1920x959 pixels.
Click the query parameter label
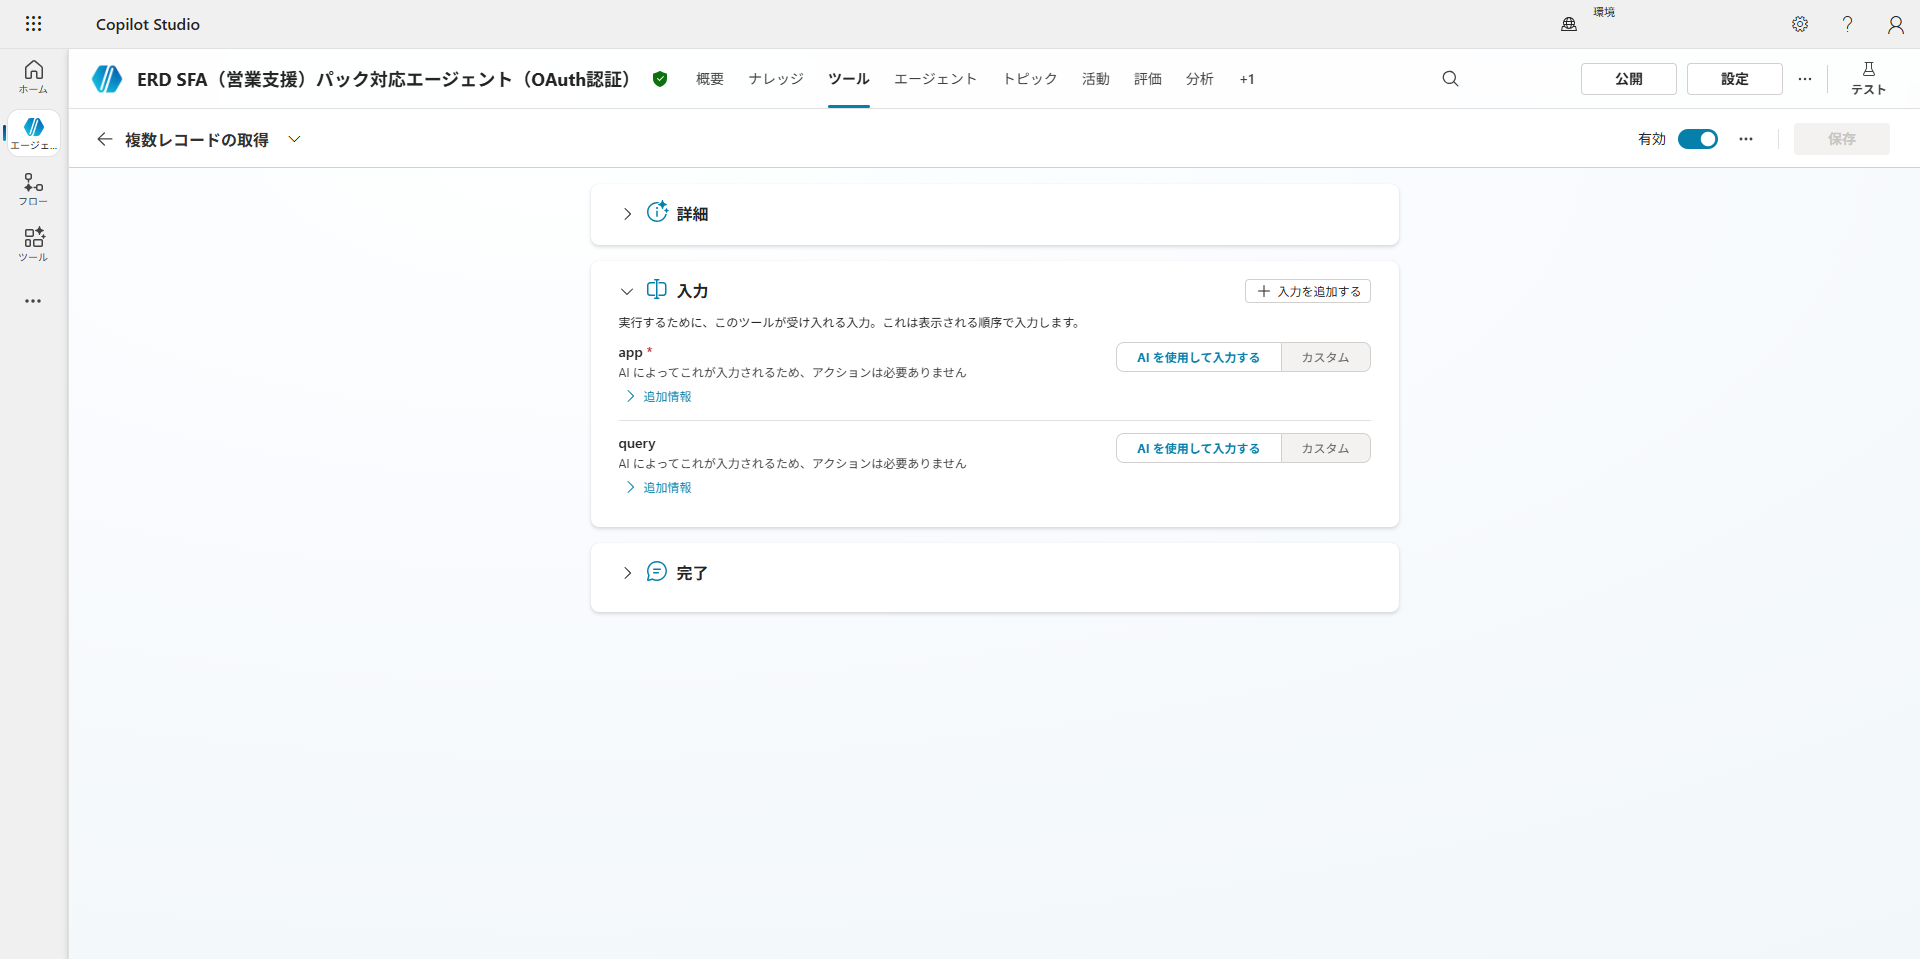(x=637, y=444)
